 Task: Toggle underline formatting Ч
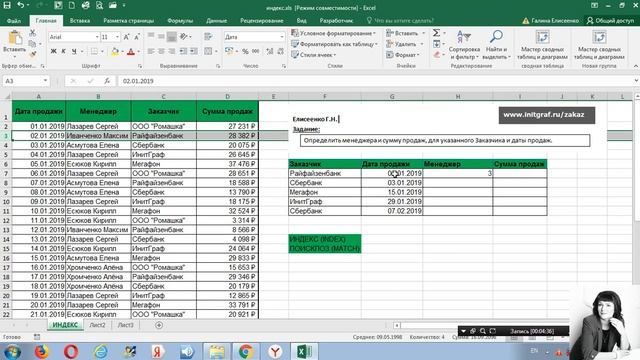pos(74,51)
